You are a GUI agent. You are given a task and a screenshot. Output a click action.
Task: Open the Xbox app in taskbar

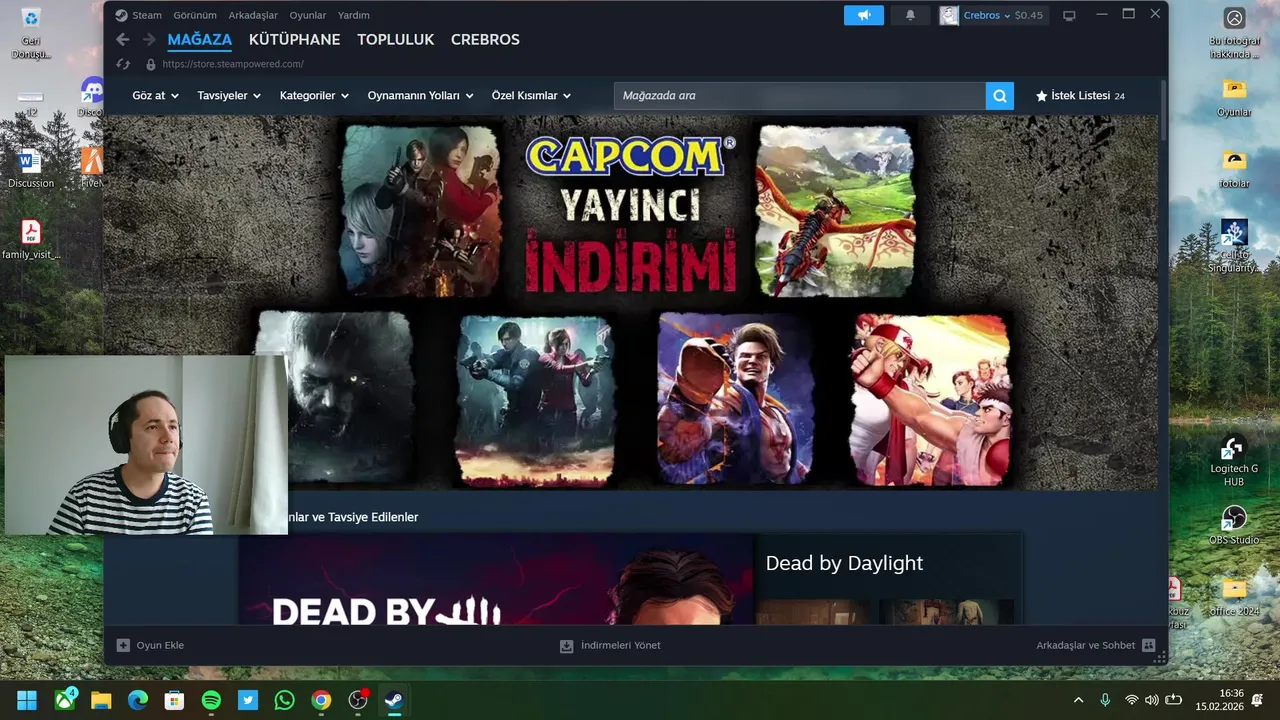pos(66,700)
